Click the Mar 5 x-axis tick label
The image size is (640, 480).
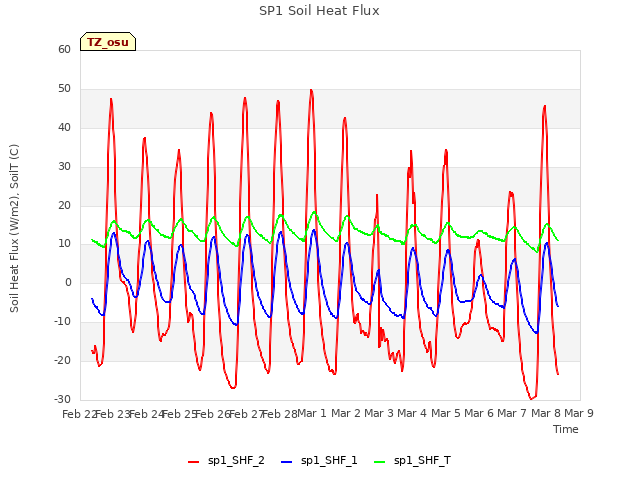tap(445, 413)
